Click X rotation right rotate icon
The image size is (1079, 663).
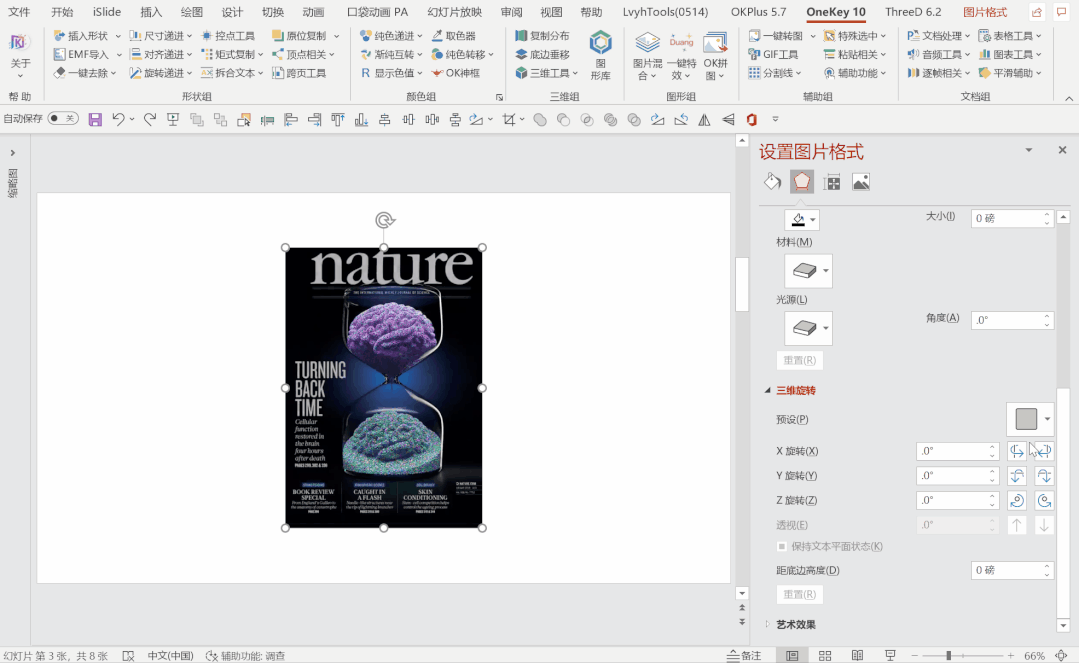(x=1044, y=452)
